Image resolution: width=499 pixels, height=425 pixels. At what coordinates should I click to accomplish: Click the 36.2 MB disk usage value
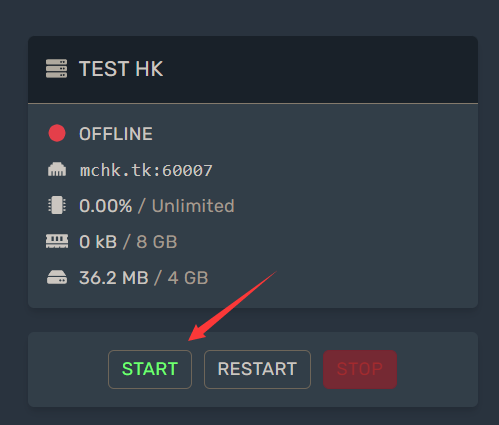(x=114, y=278)
